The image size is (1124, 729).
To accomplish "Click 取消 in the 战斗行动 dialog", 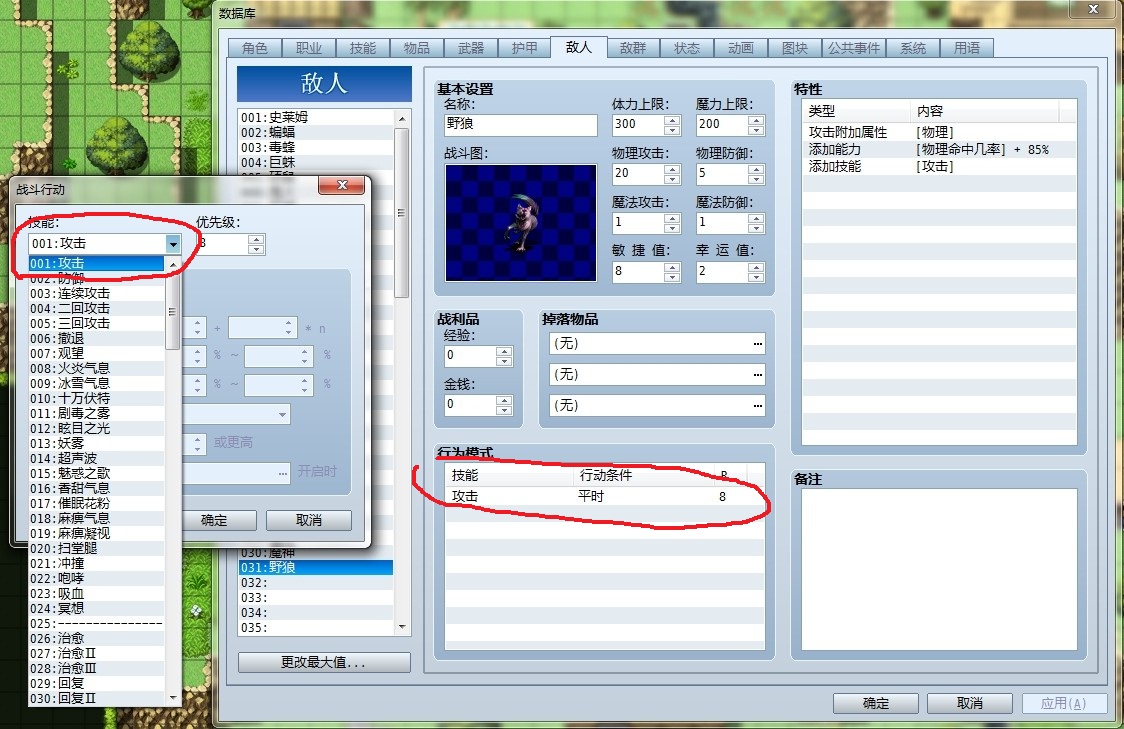I will 309,520.
